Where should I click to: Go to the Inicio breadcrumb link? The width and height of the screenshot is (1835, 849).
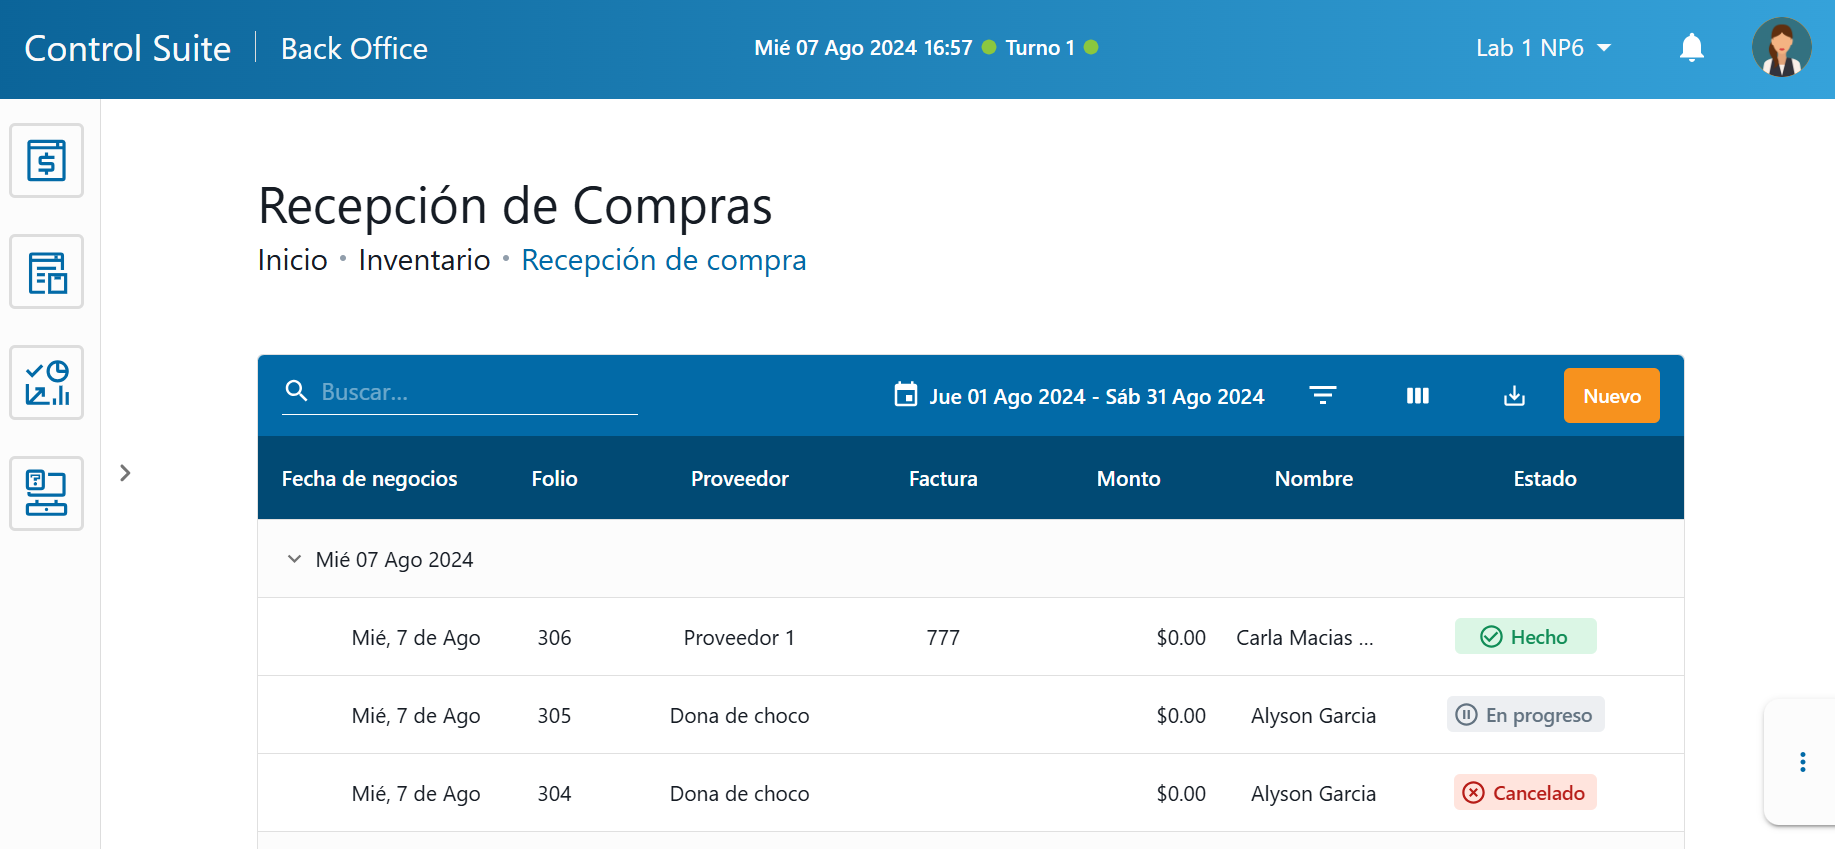pyautogui.click(x=292, y=260)
